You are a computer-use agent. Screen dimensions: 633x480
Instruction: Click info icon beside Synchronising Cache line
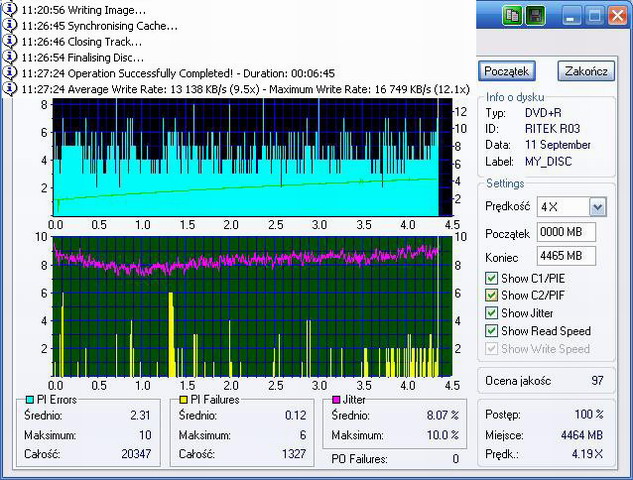tap(10, 25)
